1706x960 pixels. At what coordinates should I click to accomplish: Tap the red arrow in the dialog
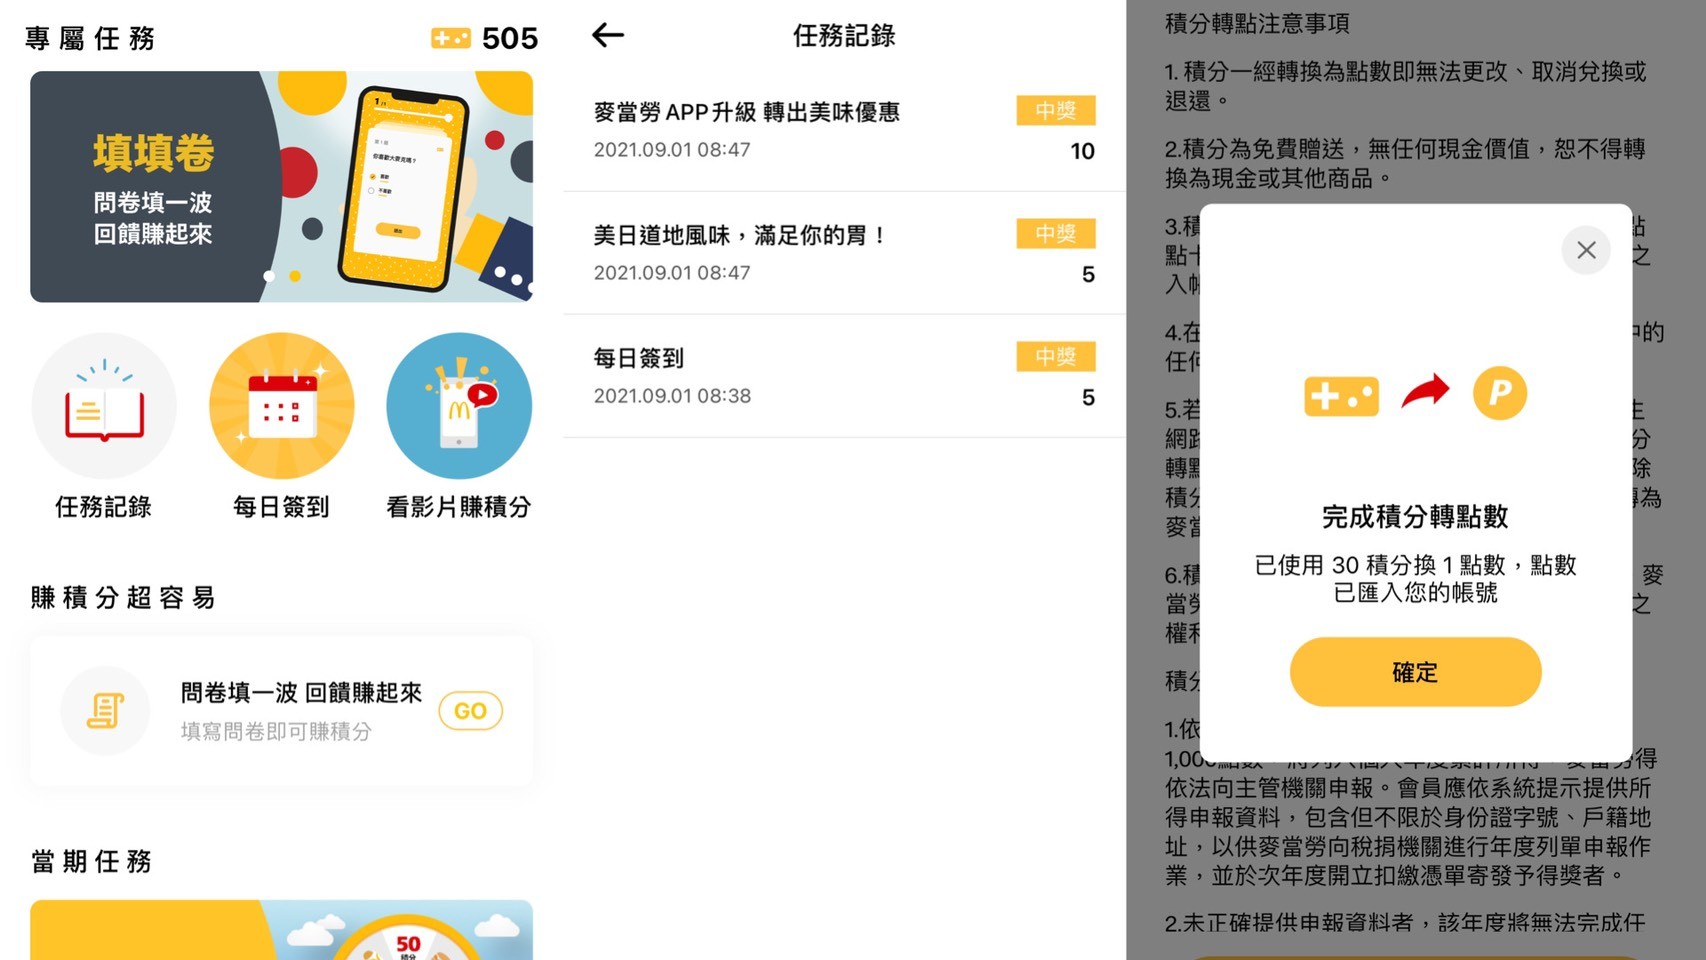1426,391
